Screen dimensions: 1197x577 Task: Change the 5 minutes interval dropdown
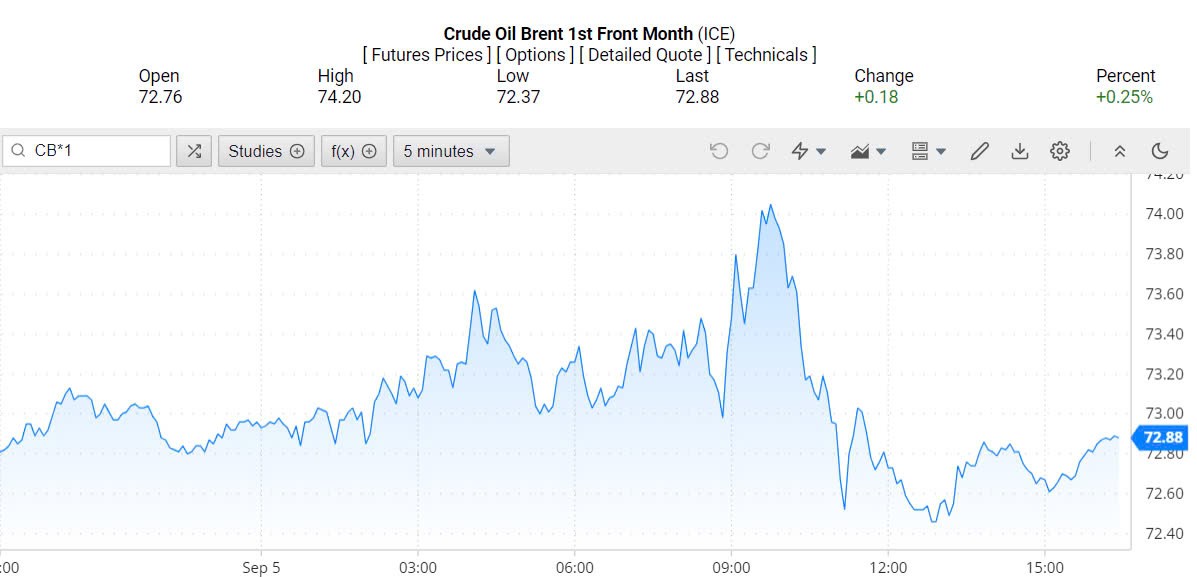[451, 151]
